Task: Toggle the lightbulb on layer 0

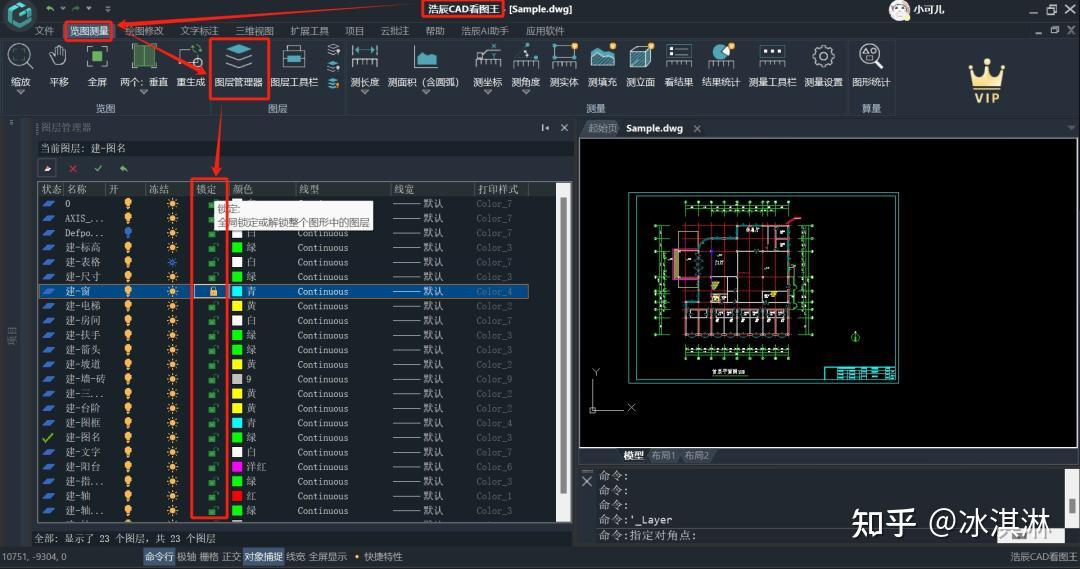Action: (x=128, y=204)
